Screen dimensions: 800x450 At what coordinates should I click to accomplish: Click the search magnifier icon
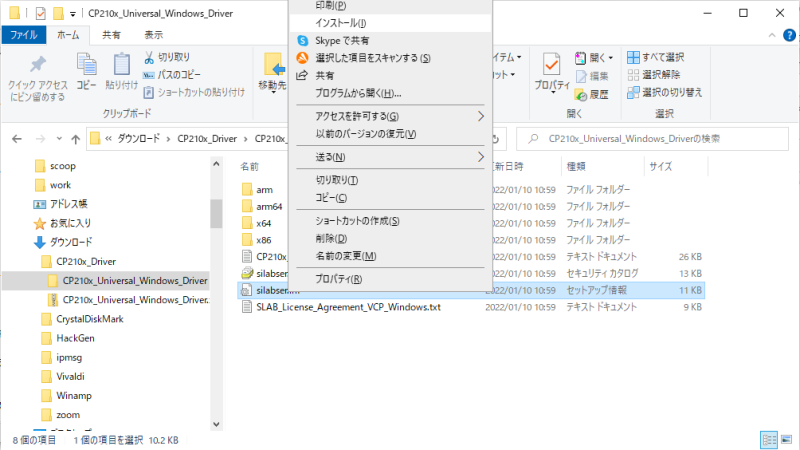tap(533, 139)
